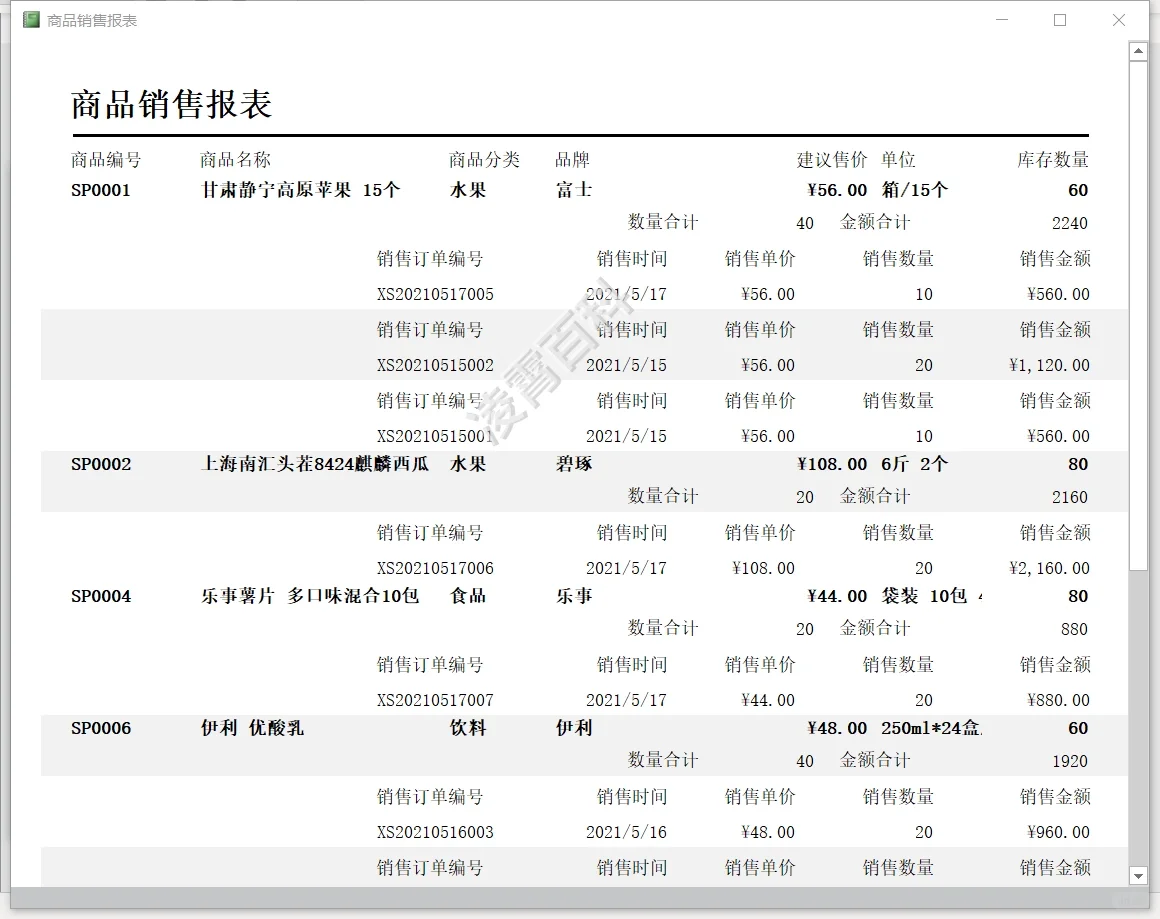Click the sales amount ¥1,120.00
The width and height of the screenshot is (1160, 919).
click(1047, 365)
